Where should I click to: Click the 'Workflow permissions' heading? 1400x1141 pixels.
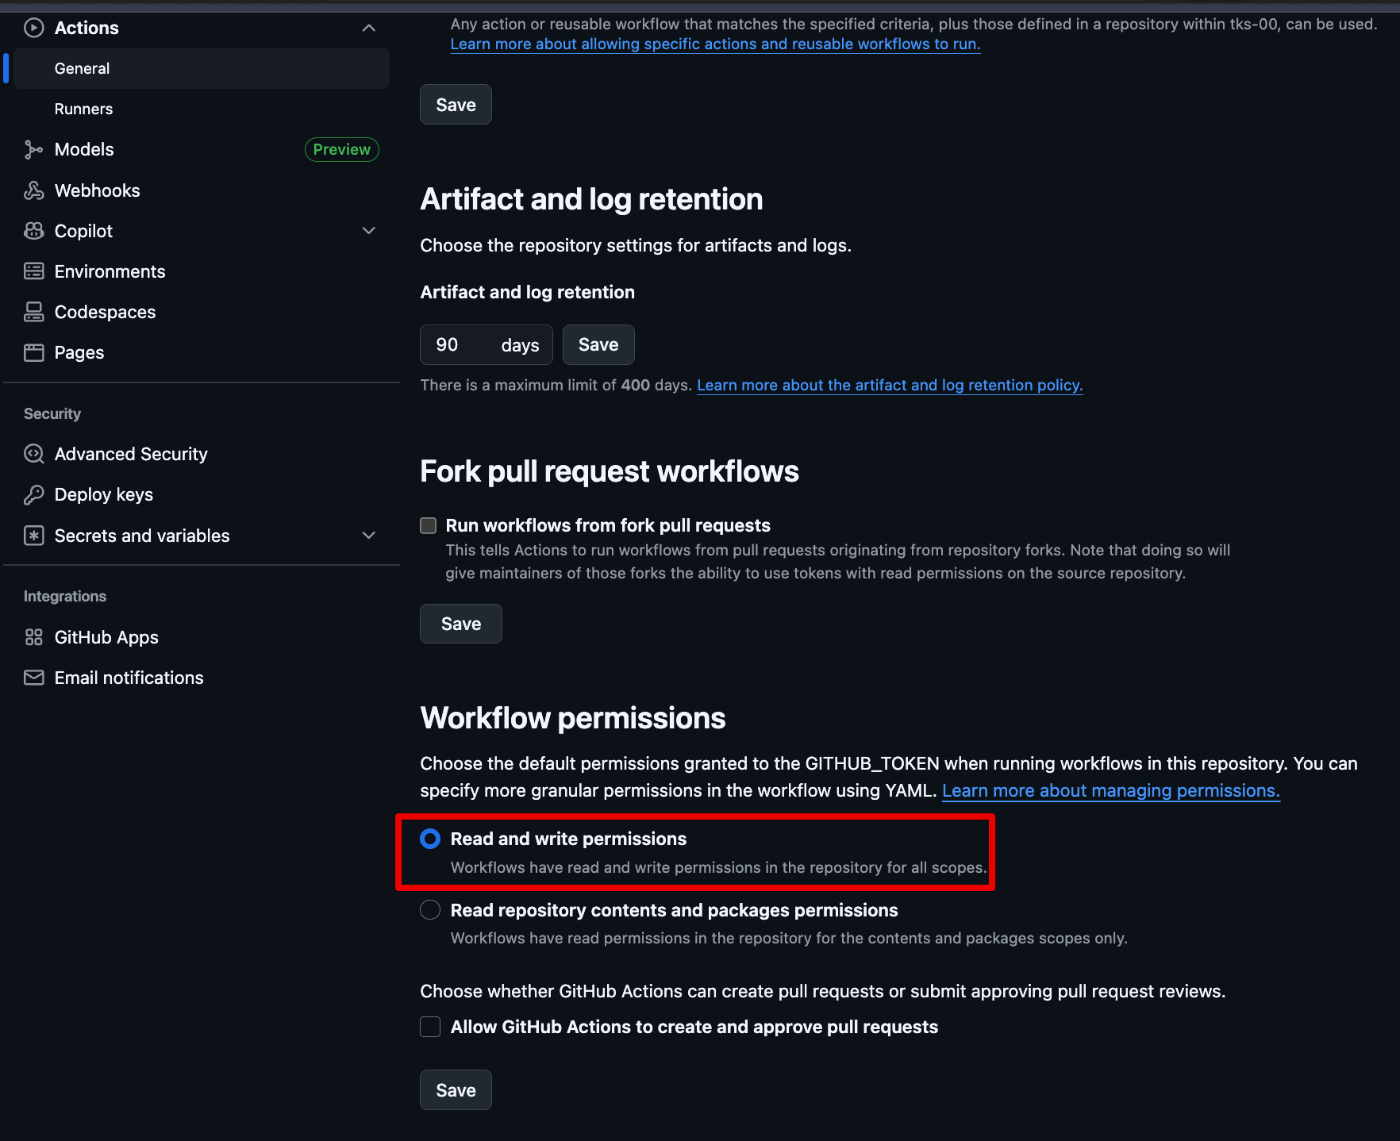coord(573,718)
